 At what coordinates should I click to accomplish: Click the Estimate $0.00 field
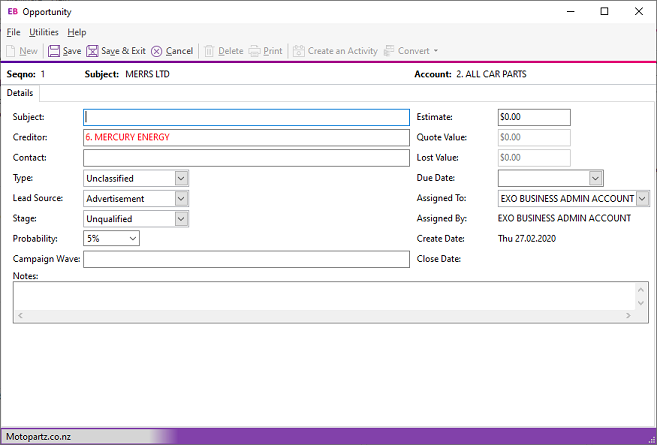534,117
